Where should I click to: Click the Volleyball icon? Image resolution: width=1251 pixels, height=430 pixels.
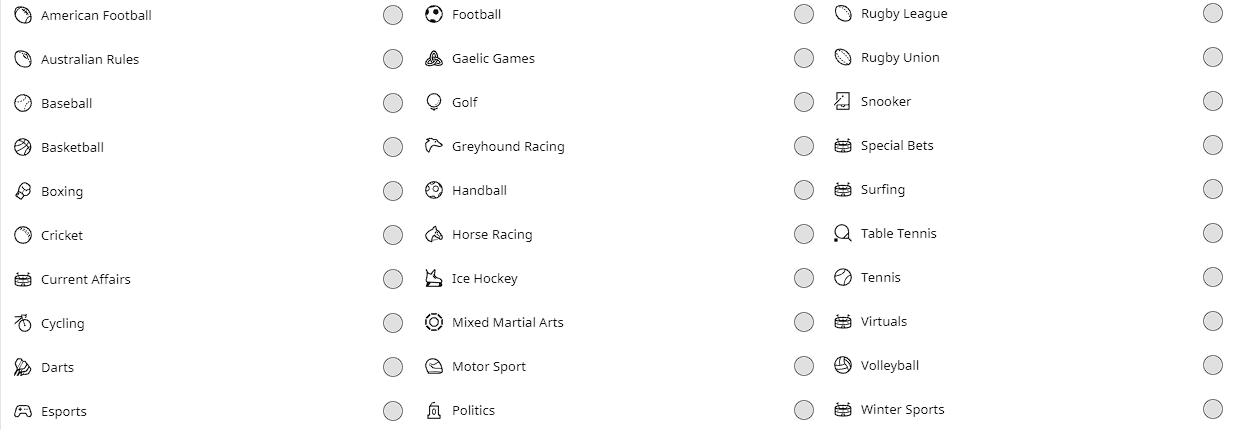click(x=842, y=365)
